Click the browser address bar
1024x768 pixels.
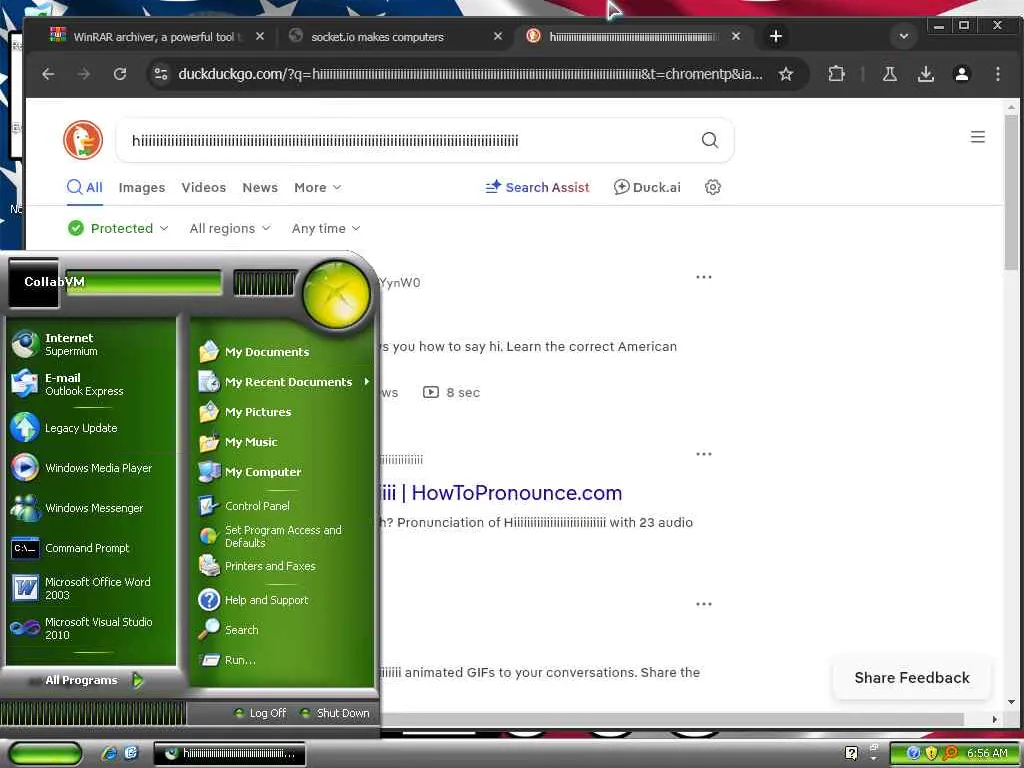pos(469,74)
